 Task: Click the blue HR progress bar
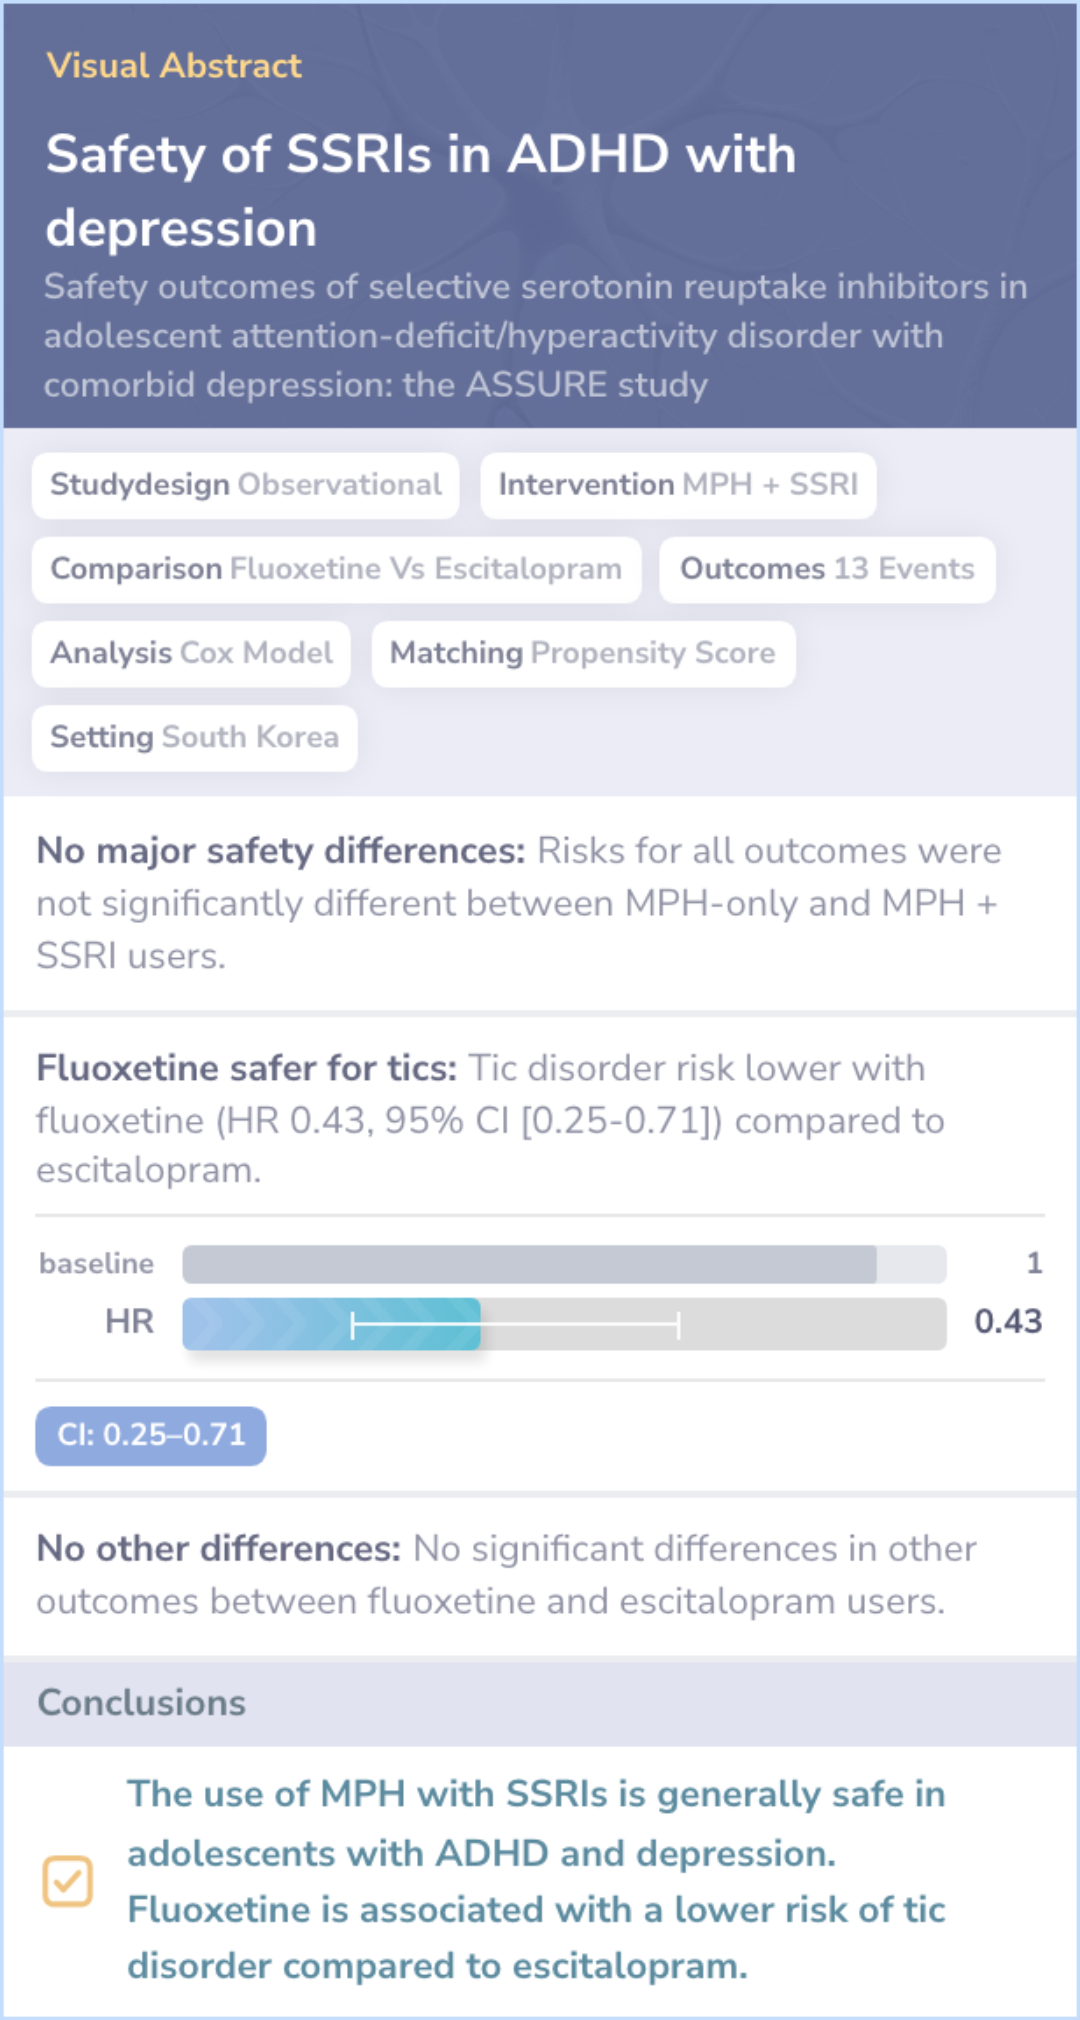point(331,1324)
